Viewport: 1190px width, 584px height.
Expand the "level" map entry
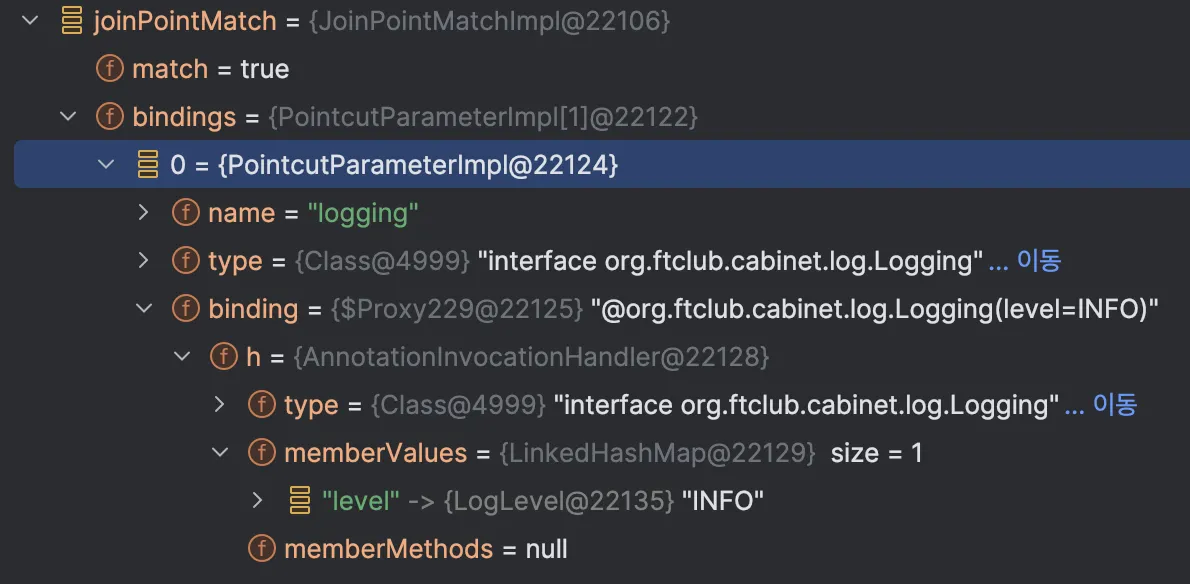(258, 501)
